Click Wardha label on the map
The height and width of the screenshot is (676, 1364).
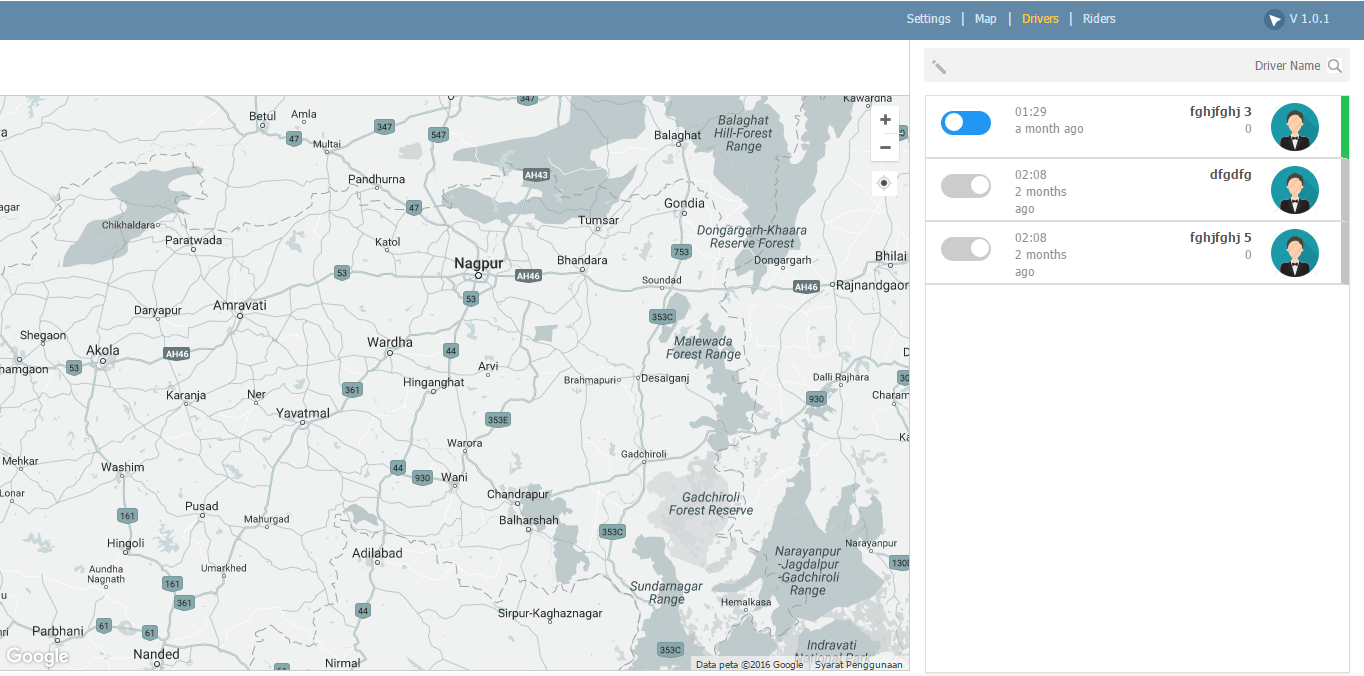click(389, 342)
